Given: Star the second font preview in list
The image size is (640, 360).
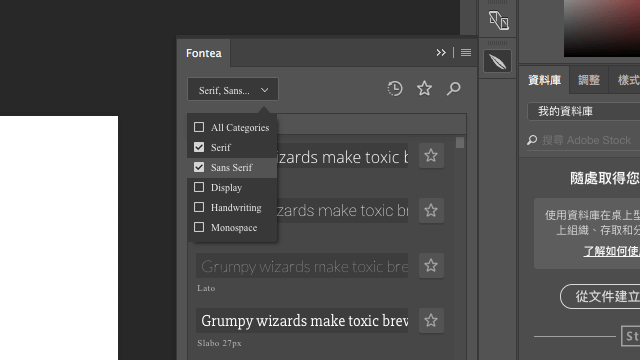Looking at the screenshot, I should [x=431, y=211].
